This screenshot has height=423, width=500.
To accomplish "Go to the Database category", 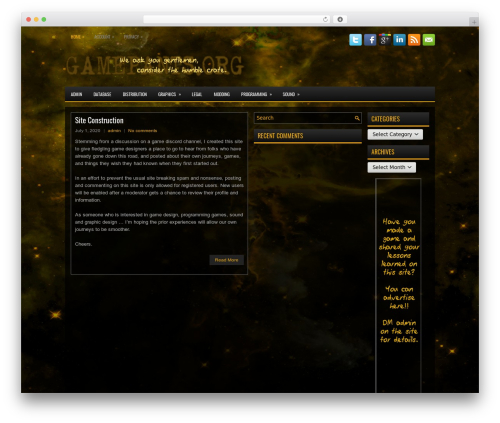I will [x=102, y=94].
